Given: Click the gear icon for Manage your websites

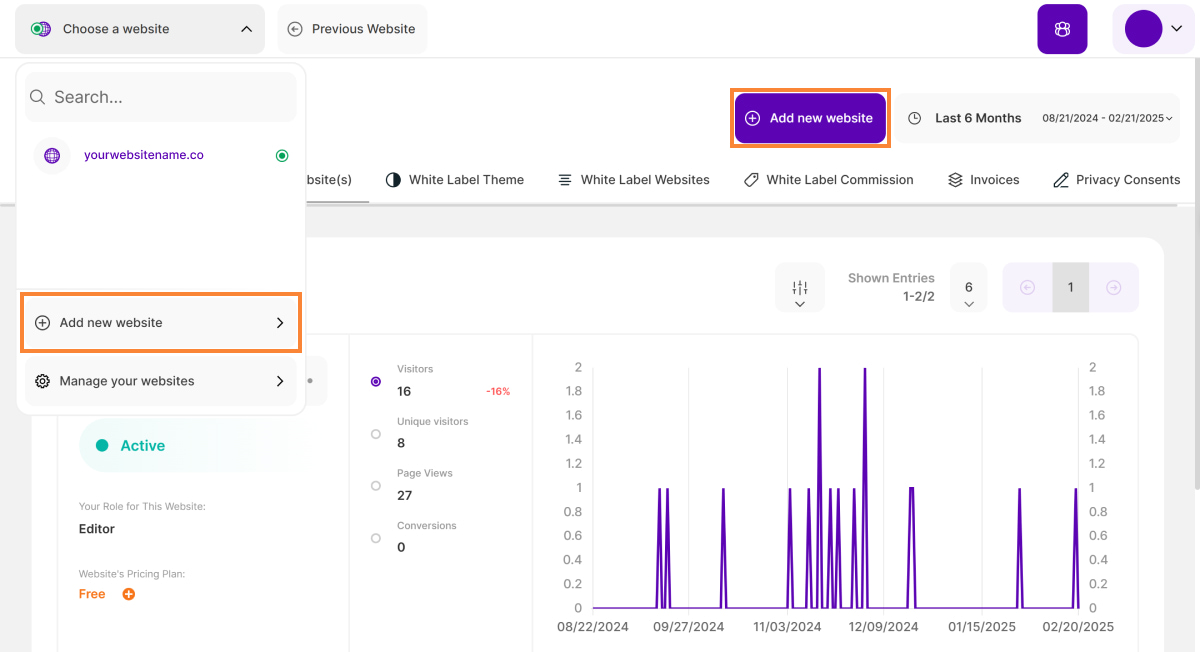Looking at the screenshot, I should [42, 381].
